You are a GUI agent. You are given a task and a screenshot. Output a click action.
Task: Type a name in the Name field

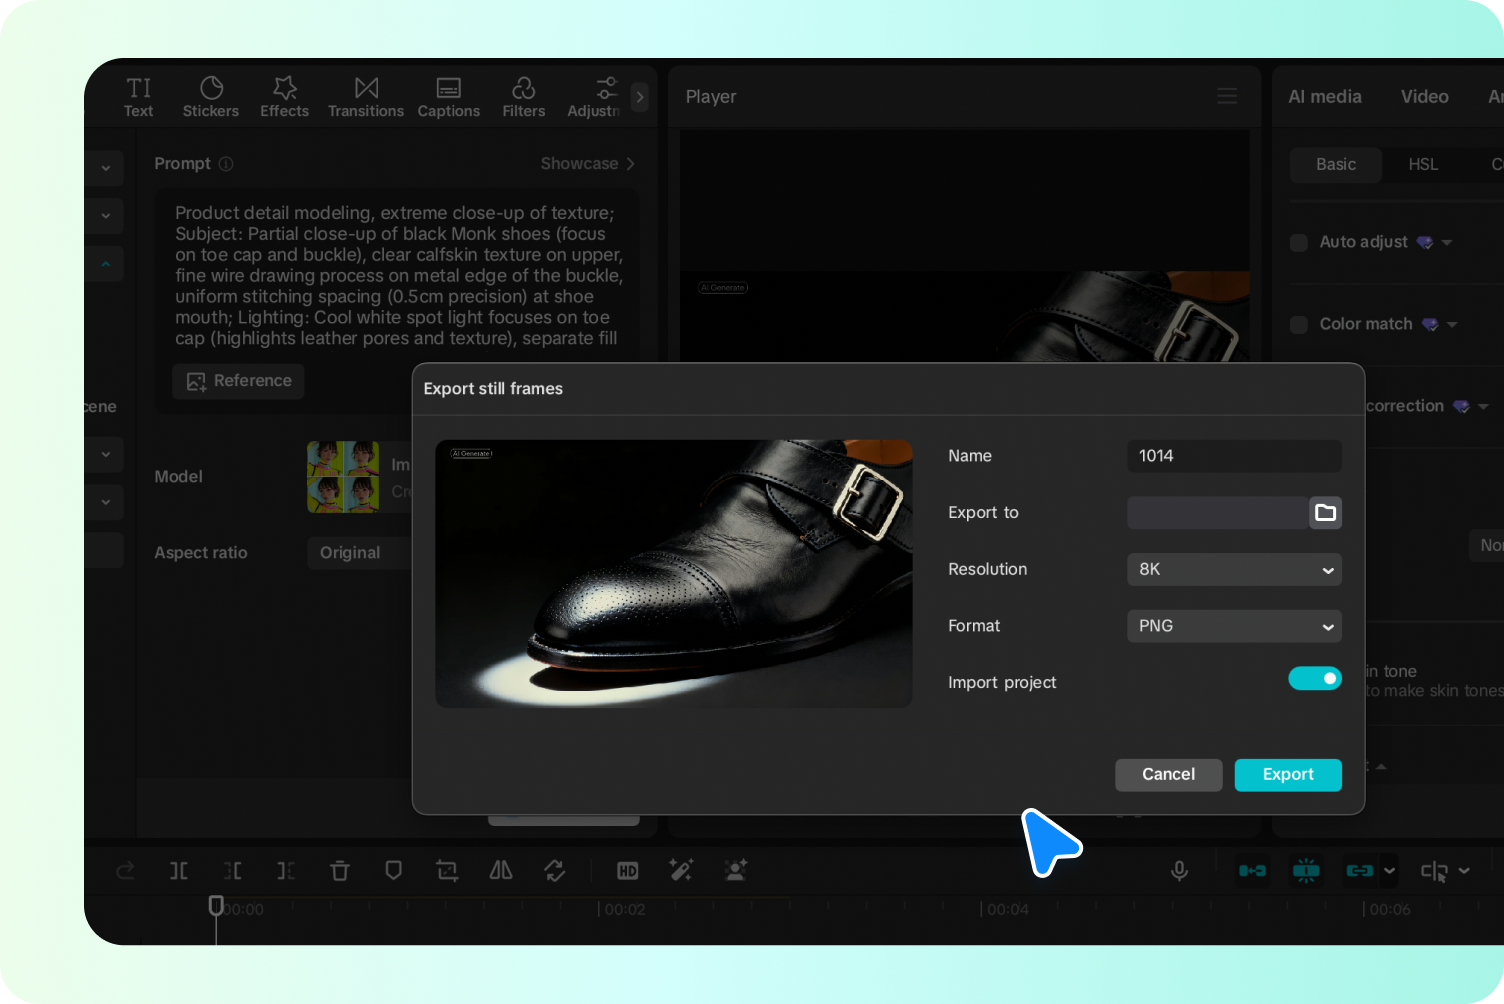coord(1234,456)
